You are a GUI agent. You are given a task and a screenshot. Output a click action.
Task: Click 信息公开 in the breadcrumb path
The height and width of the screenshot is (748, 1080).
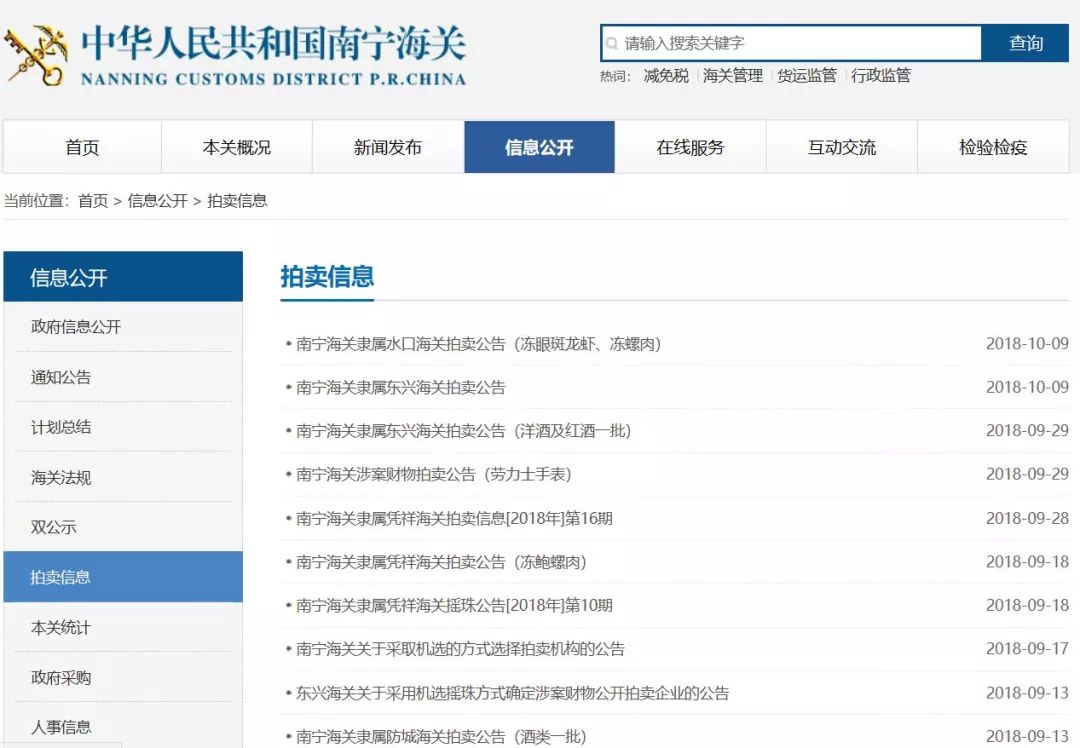(158, 201)
